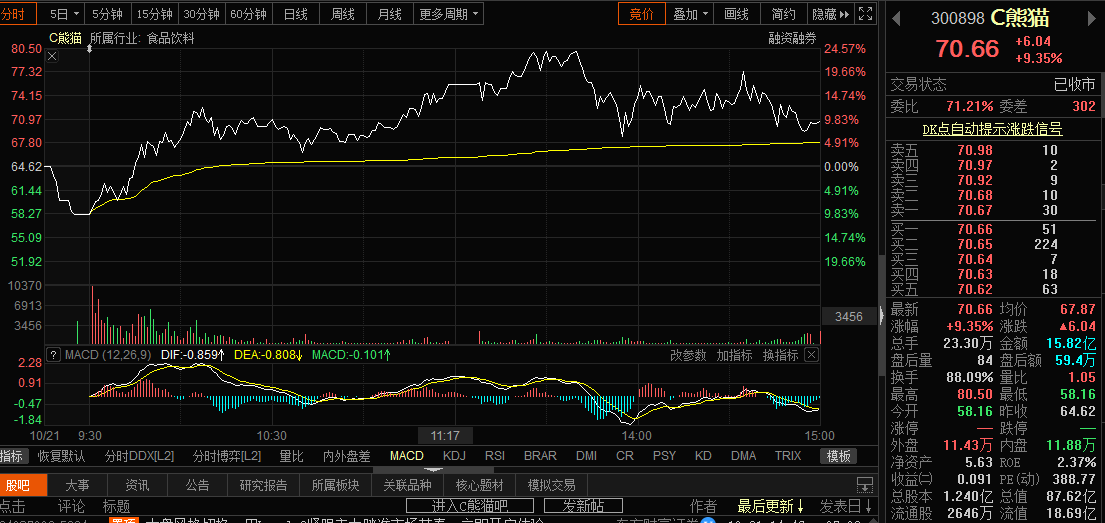Open the 模拟交易 simulated trading tab
Screen dimensions: 1105x523
[x=551, y=485]
